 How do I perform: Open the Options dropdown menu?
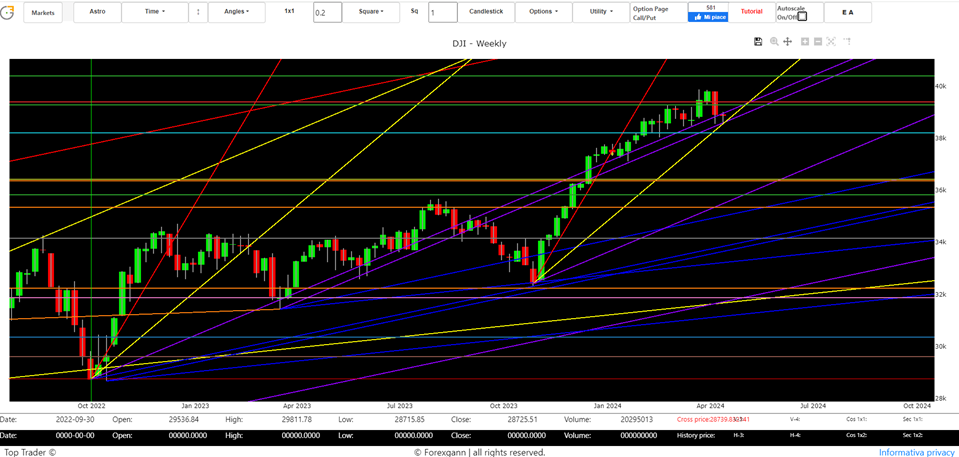pos(543,12)
